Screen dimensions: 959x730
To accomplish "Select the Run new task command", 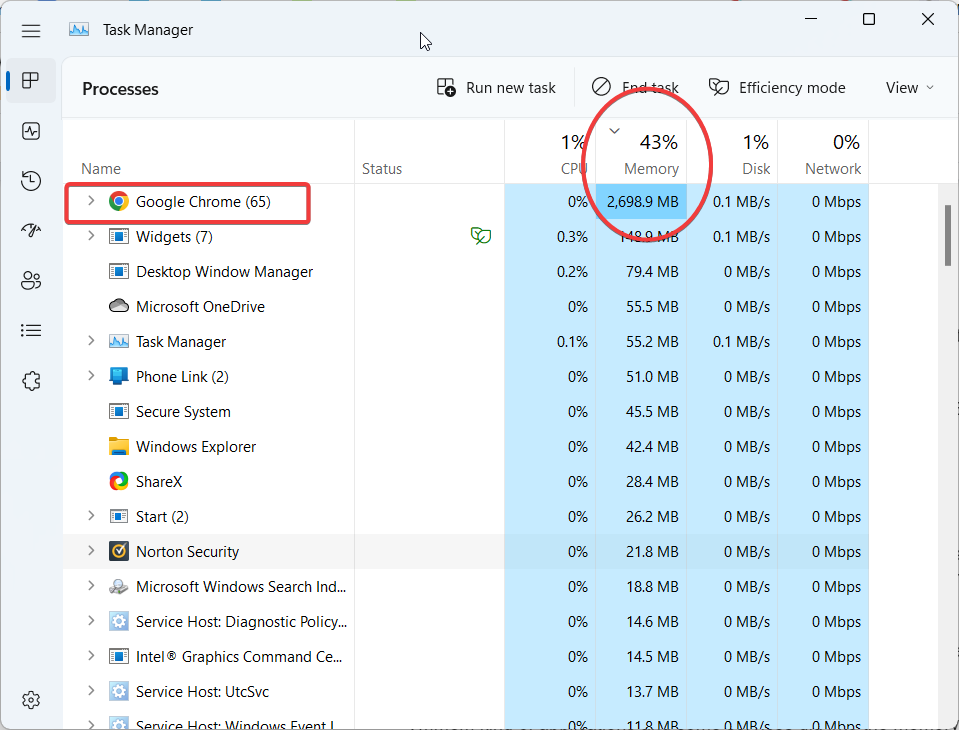I will (496, 87).
